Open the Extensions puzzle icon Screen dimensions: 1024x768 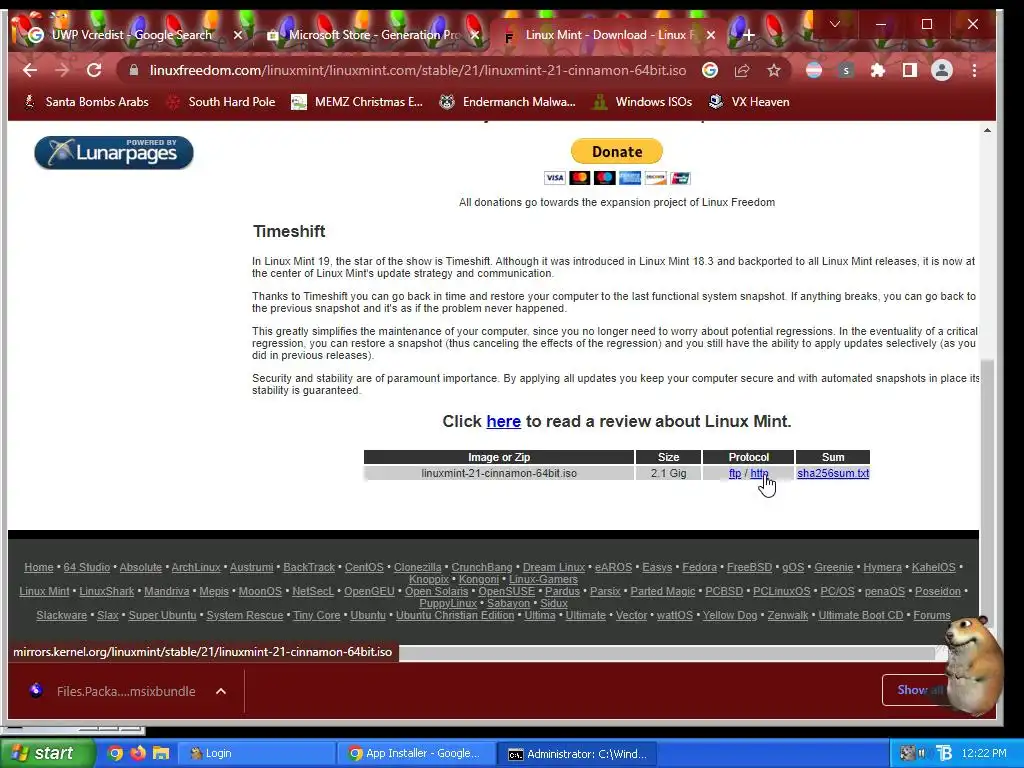click(878, 71)
